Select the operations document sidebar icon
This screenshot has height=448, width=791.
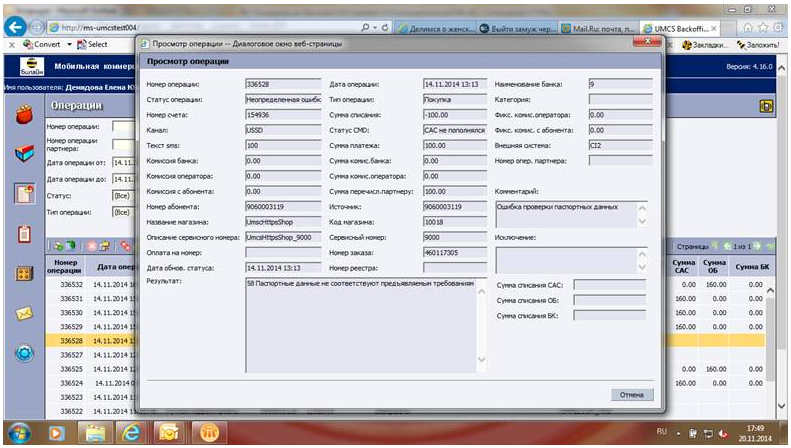pos(24,194)
